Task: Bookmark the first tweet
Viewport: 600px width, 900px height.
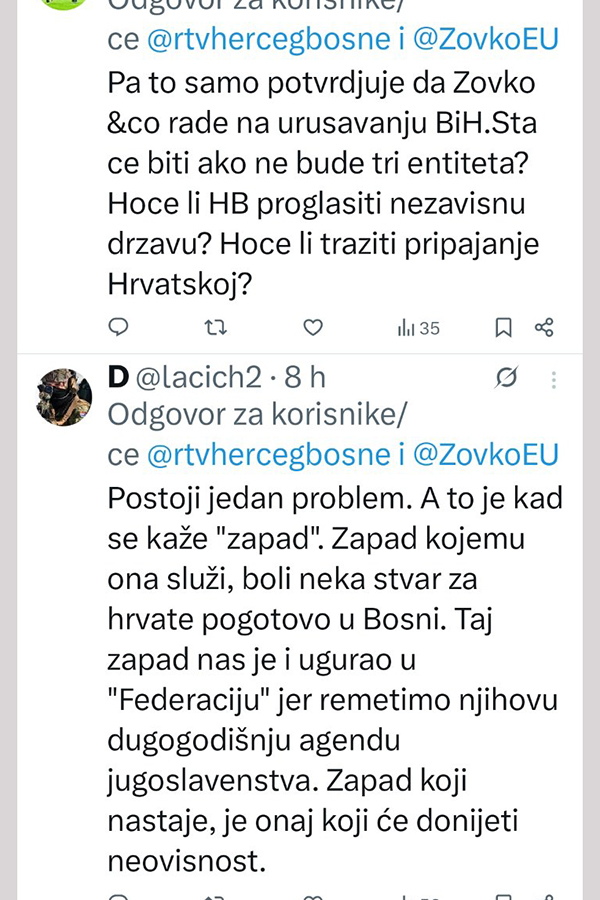Action: pyautogui.click(x=504, y=327)
